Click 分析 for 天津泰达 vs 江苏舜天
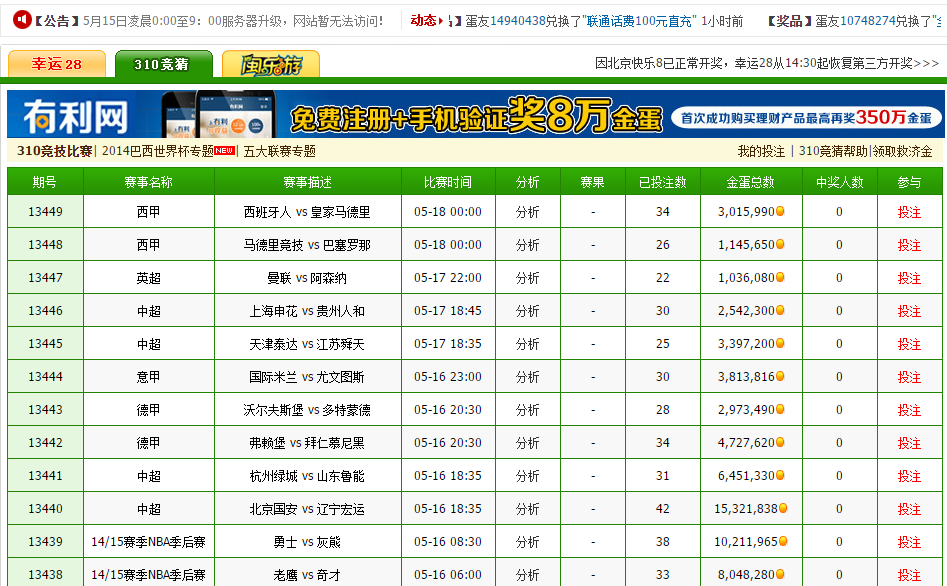 [x=527, y=344]
